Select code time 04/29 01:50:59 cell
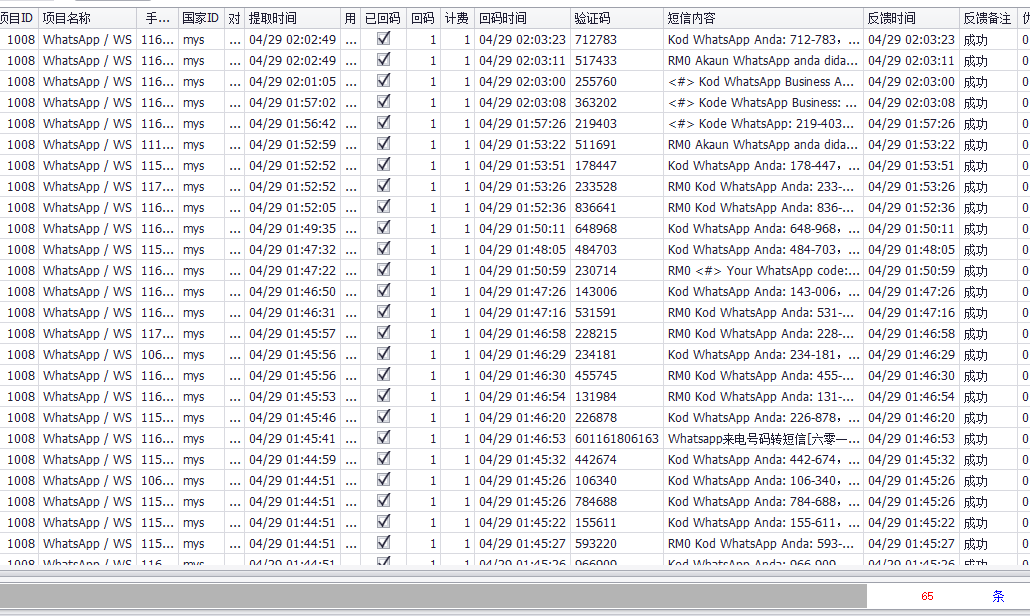Screen dimensions: 1030x616 click(x=522, y=271)
